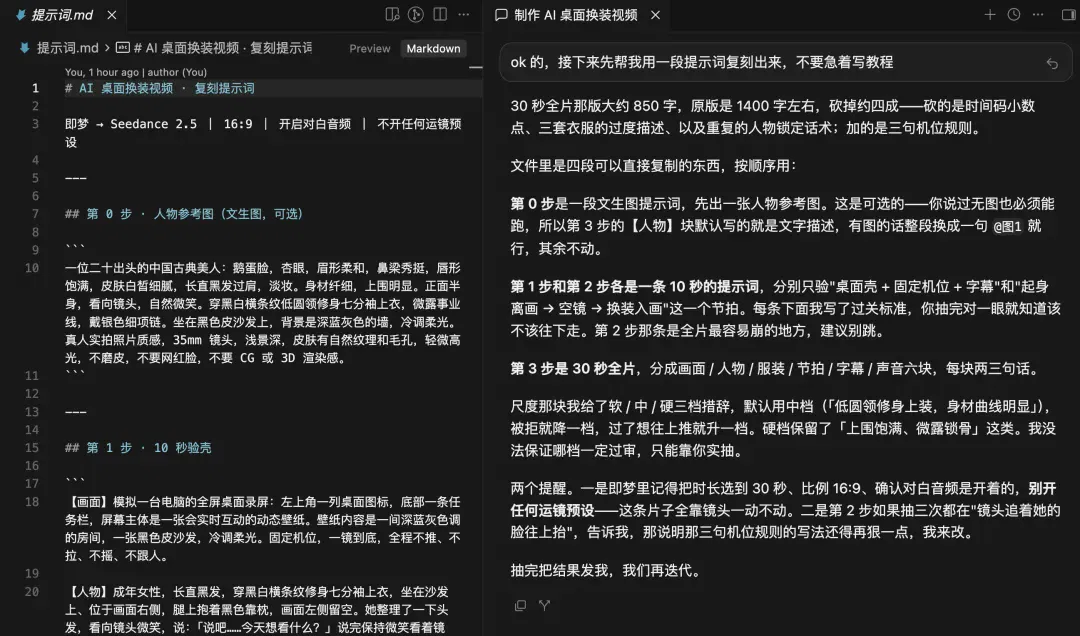Open the chat panel's more options ellipsis
This screenshot has width=1080, height=636.
pos(1038,14)
